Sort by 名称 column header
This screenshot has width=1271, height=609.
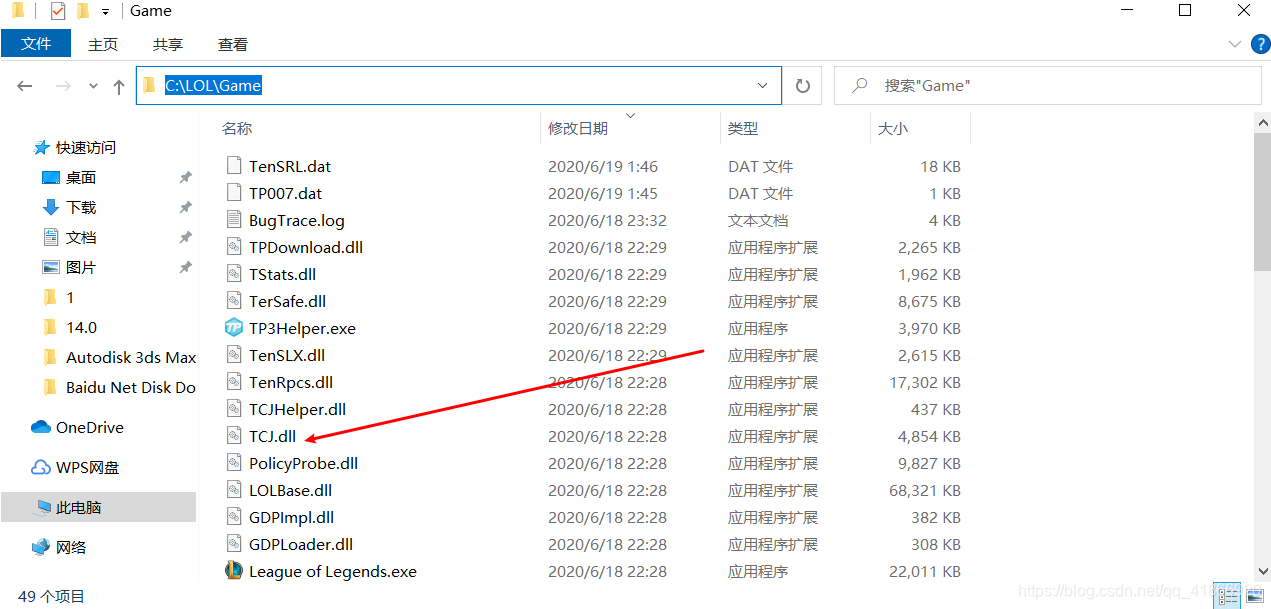point(237,128)
